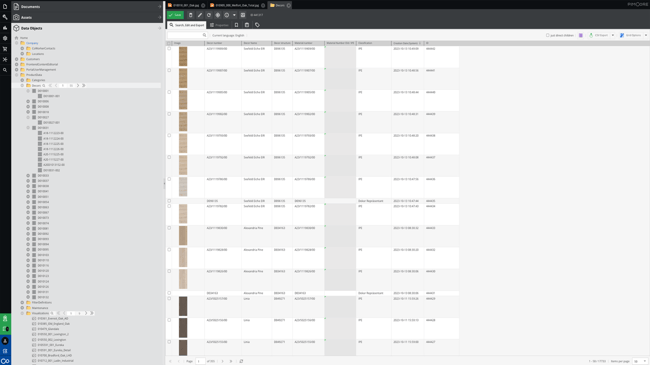Switch to the Search, Edit and Export tab
Screen dimensions: 650x365
[x=187, y=25]
